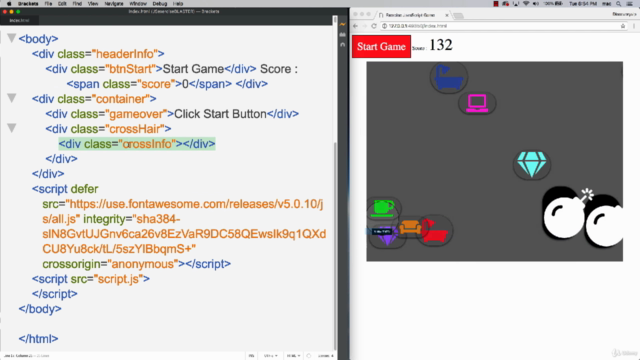Click the browser forward arrow
The image size is (640, 360).
pos(364,26)
